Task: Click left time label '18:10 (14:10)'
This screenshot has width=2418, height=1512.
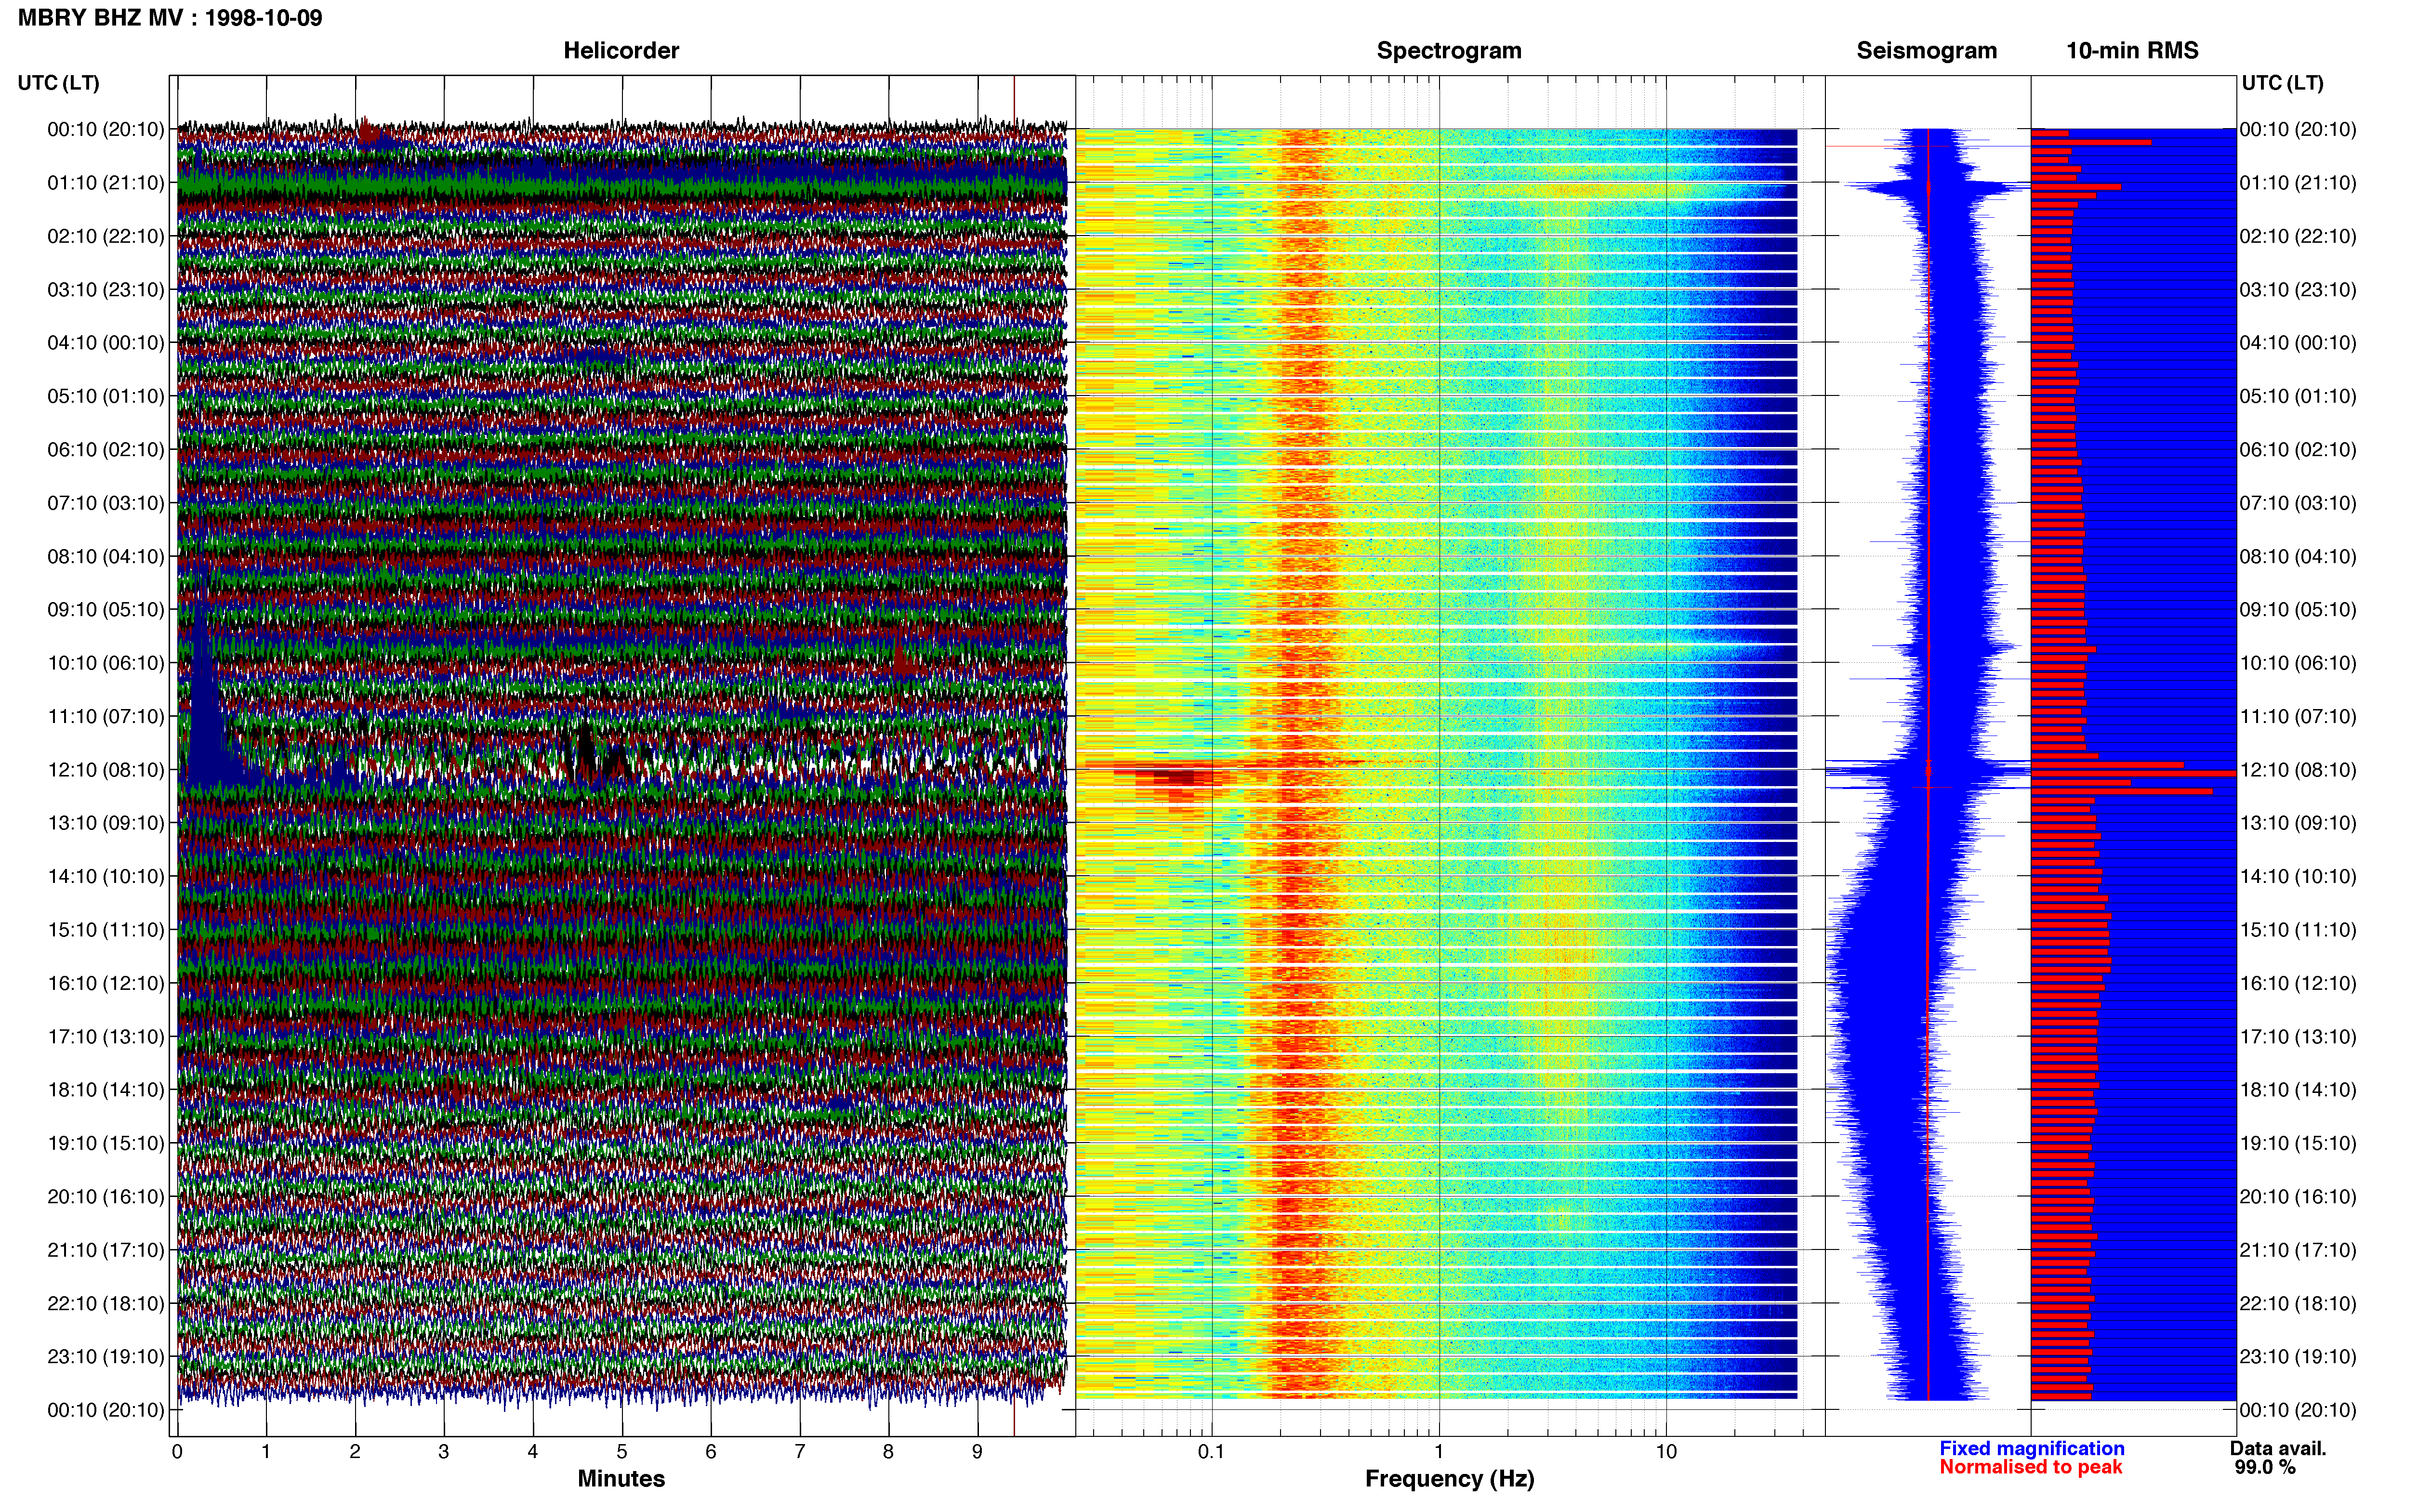Action: click(106, 1090)
